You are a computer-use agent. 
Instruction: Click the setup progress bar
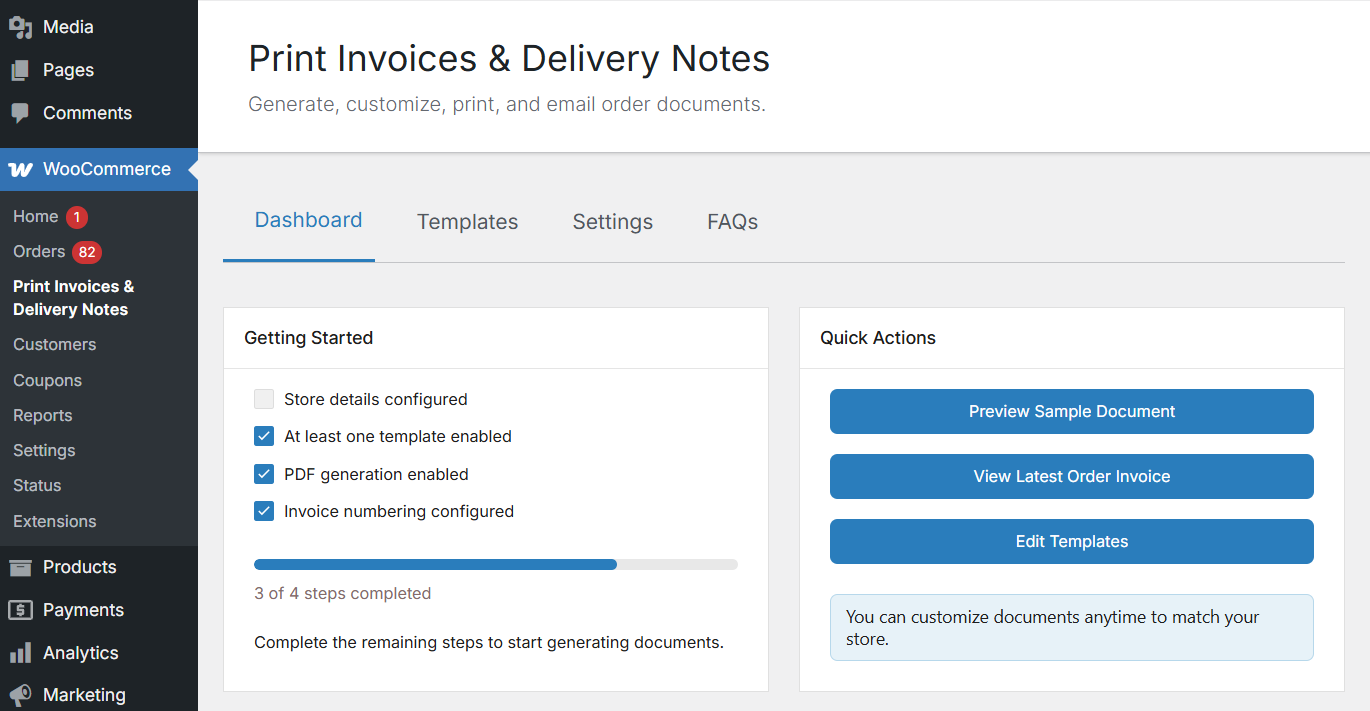tap(495, 565)
